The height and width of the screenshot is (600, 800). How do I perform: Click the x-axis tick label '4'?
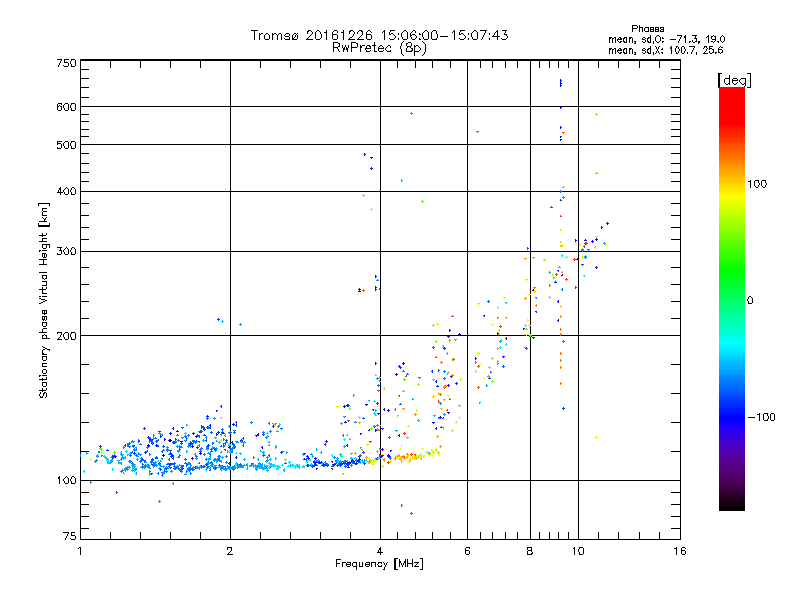point(380,551)
